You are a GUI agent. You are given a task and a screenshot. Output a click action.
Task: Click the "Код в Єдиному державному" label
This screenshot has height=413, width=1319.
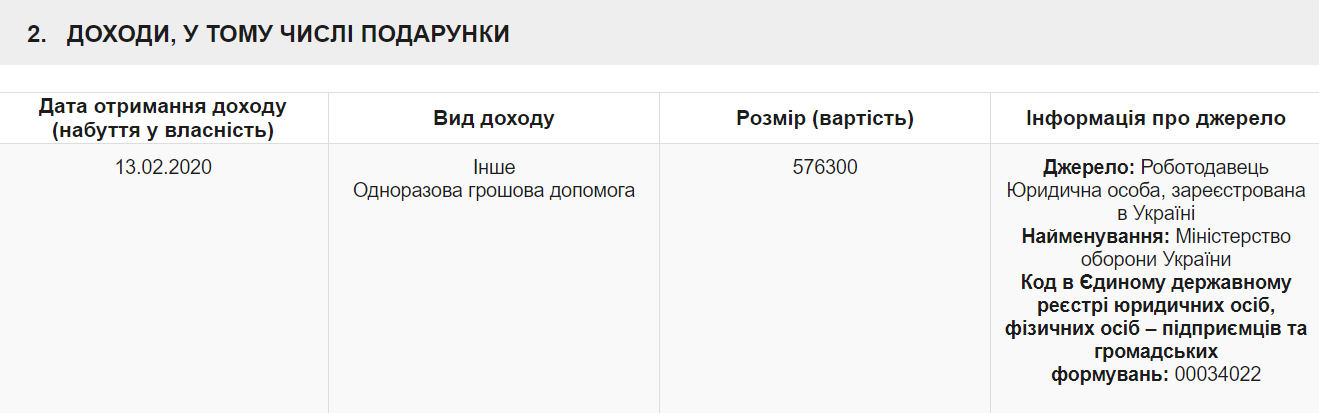pos(1155,282)
